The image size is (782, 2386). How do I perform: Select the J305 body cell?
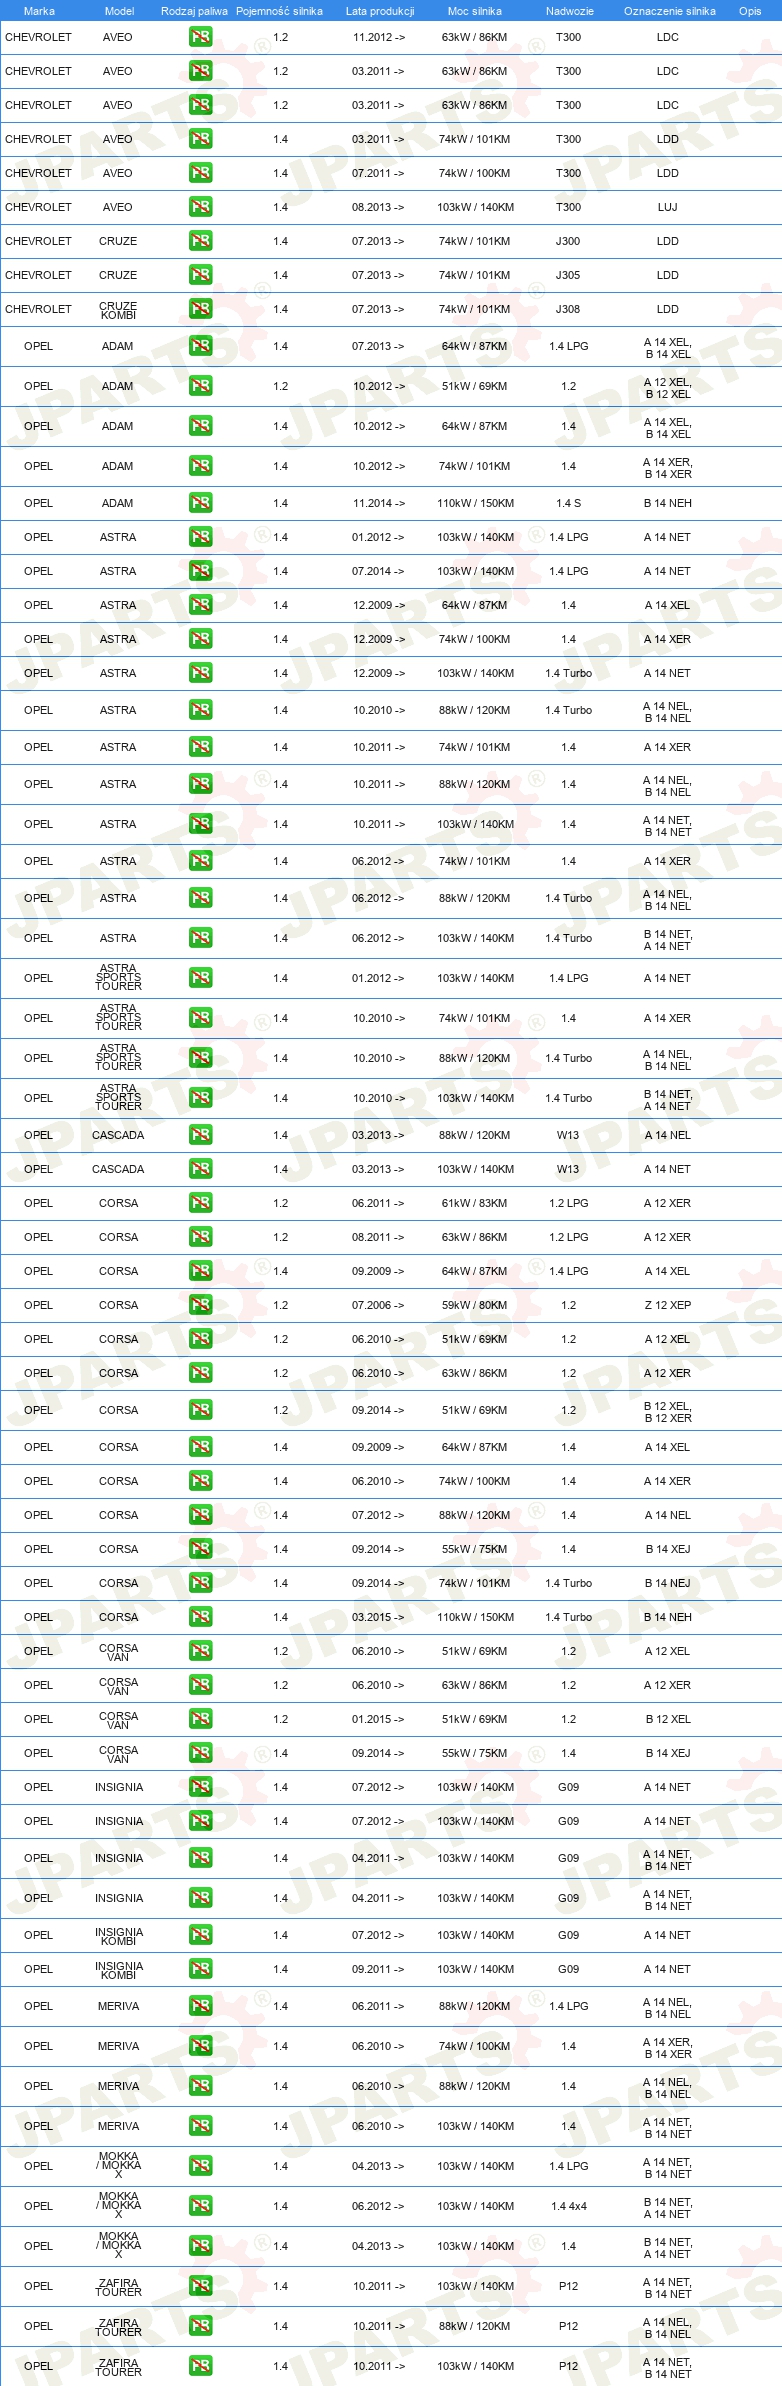(x=568, y=275)
